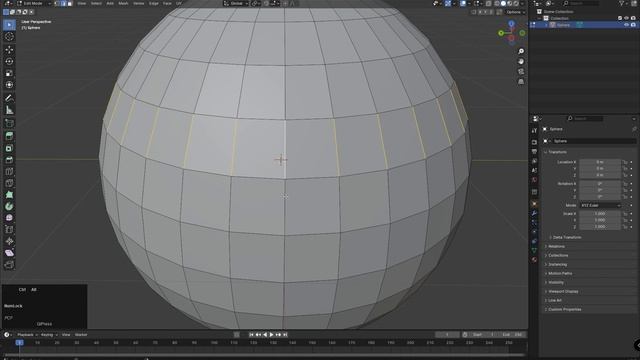The height and width of the screenshot is (360, 640).
Task: Open the Modifiers wrench properties tab
Action: point(534,213)
